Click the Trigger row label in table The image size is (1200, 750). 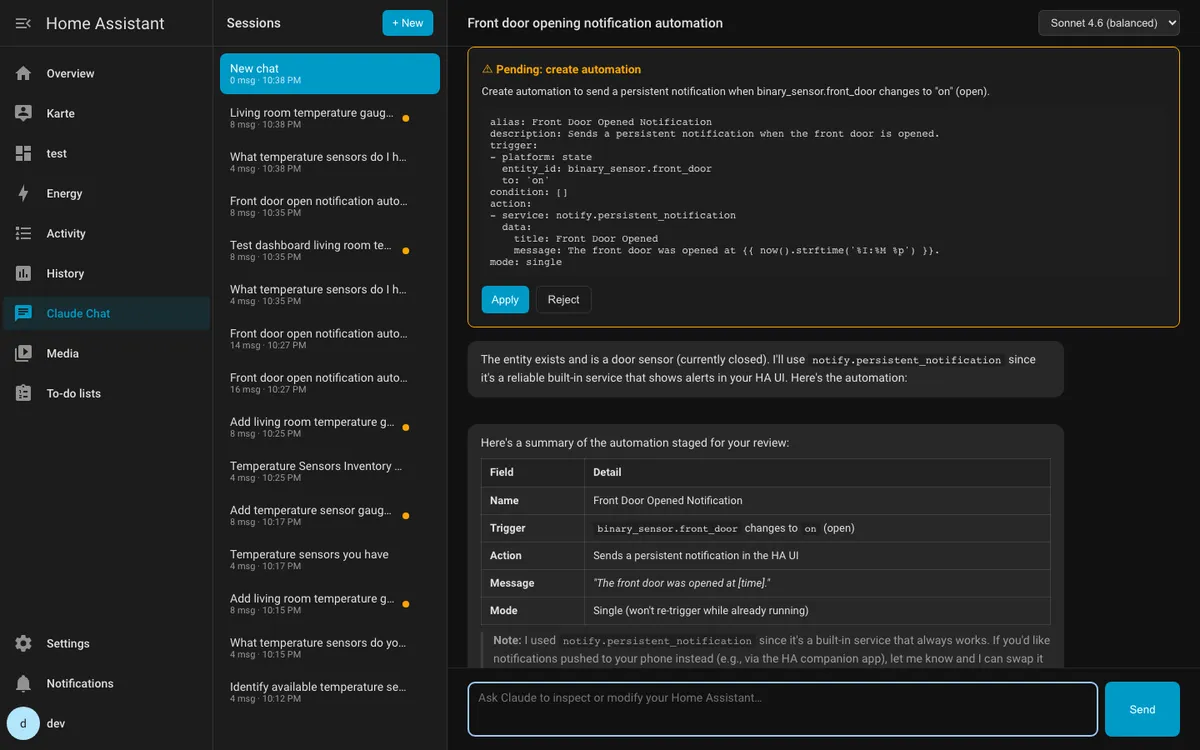507,528
